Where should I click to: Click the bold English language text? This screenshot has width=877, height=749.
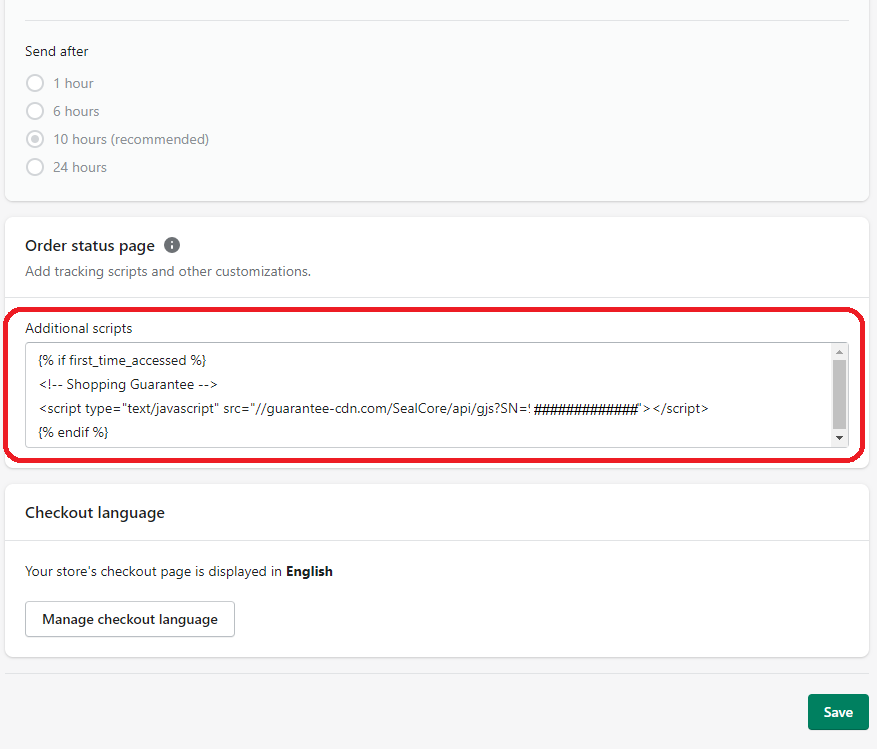309,571
